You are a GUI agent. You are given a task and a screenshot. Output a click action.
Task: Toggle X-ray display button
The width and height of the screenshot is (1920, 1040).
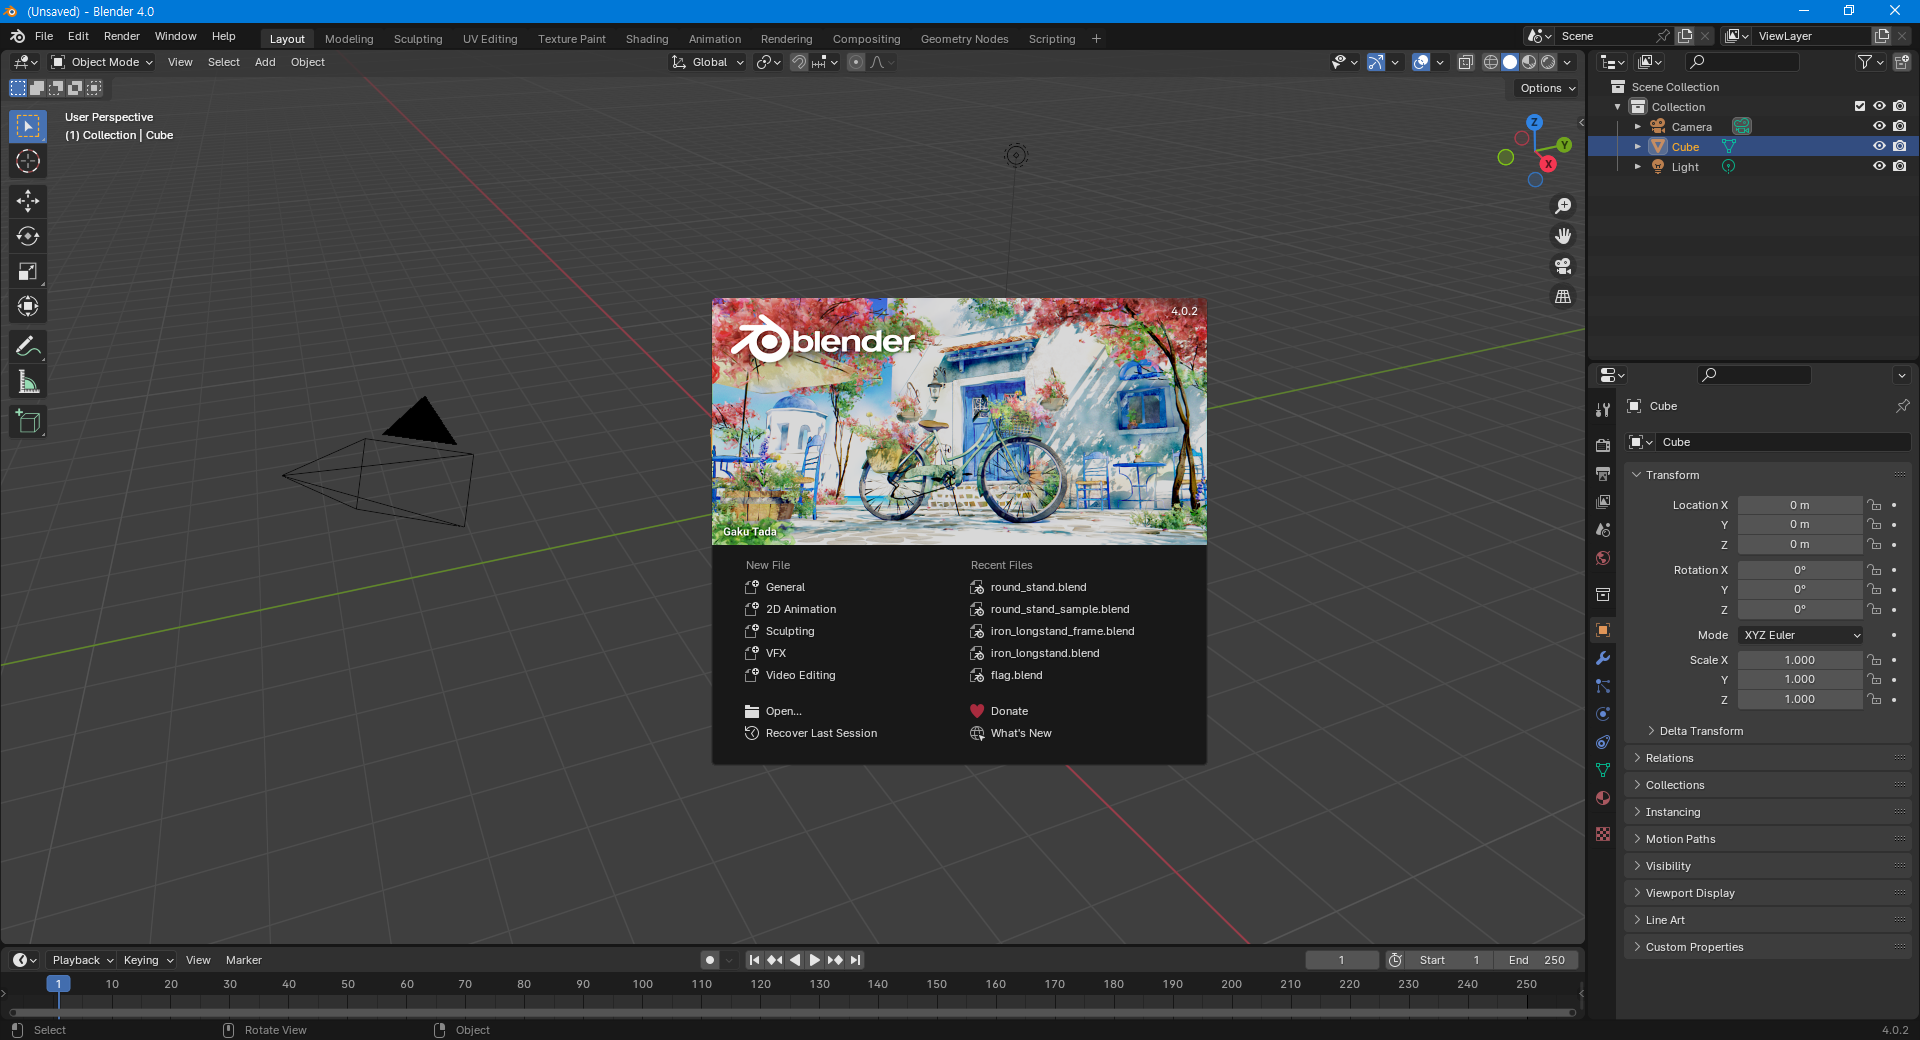point(1465,62)
